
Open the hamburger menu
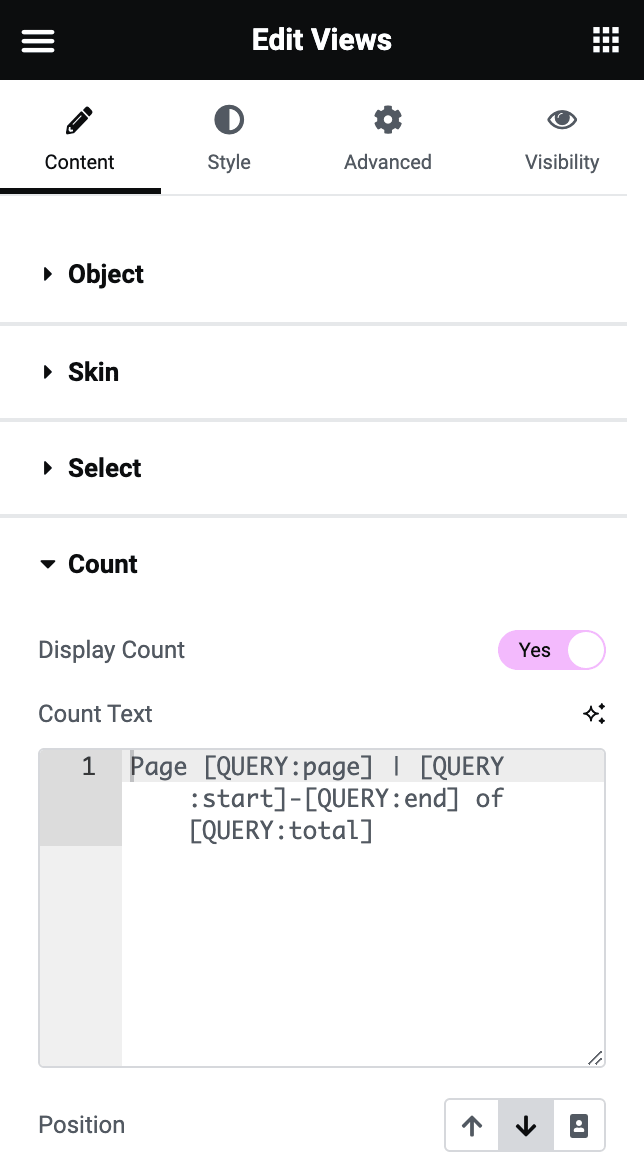pyautogui.click(x=38, y=40)
